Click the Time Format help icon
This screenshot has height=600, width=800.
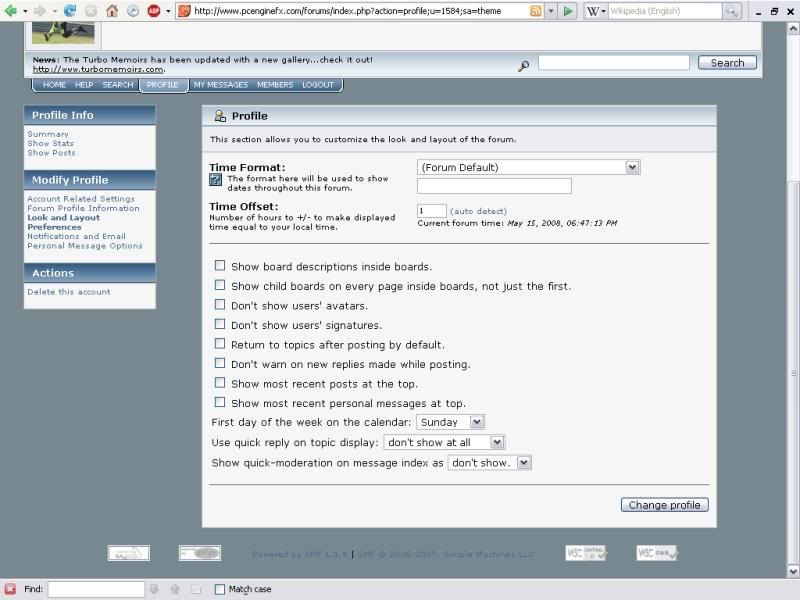pos(215,179)
